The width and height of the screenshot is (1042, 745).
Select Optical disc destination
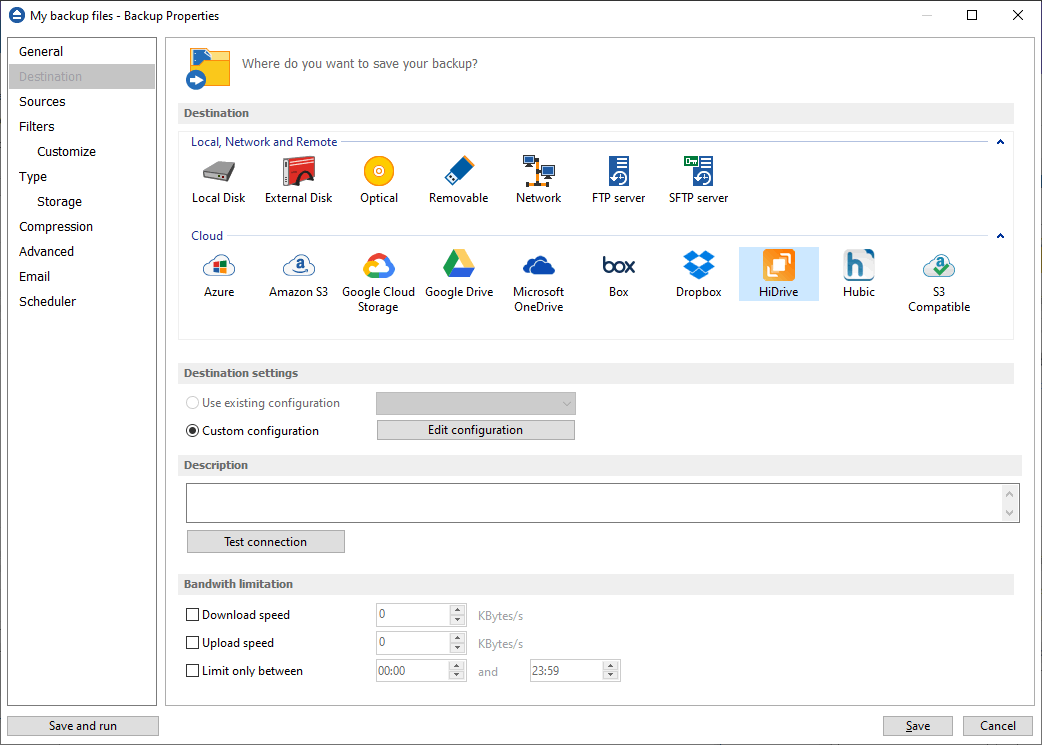[379, 181]
